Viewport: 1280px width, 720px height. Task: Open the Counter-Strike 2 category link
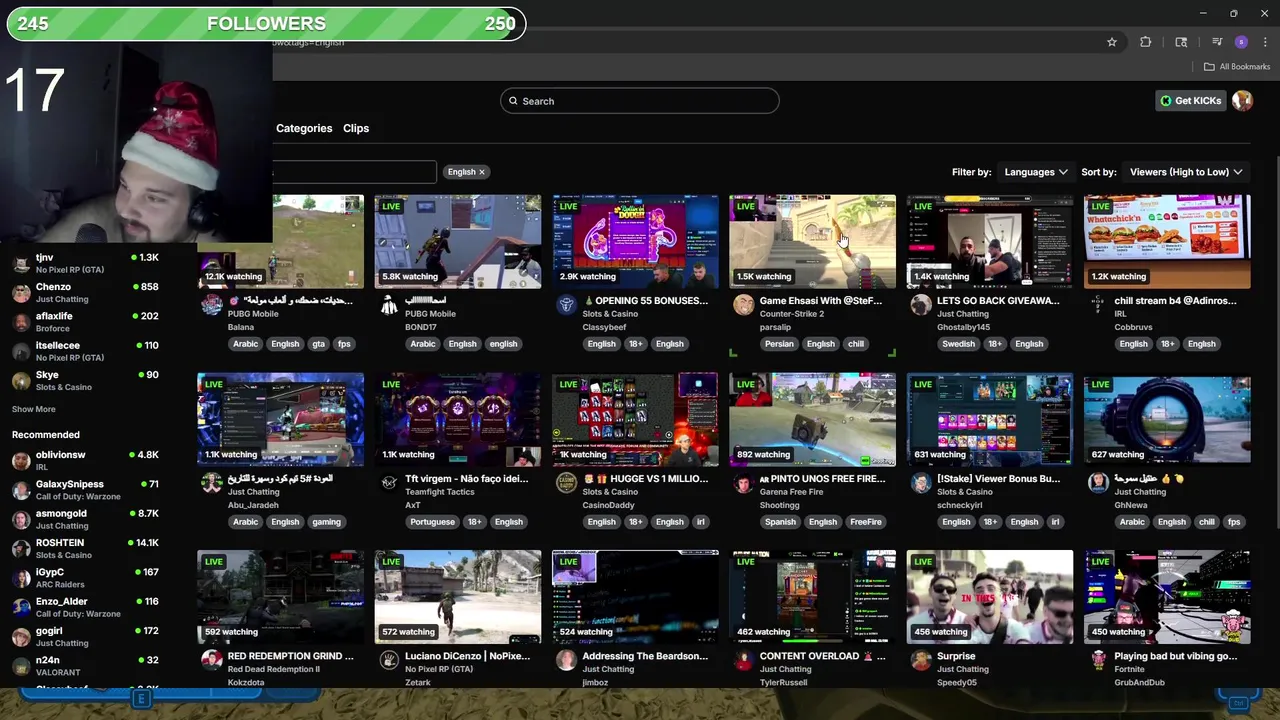pos(792,314)
